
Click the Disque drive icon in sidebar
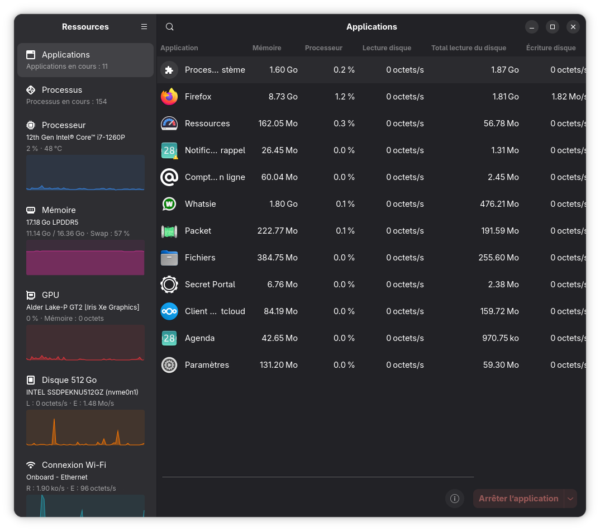click(x=31, y=380)
